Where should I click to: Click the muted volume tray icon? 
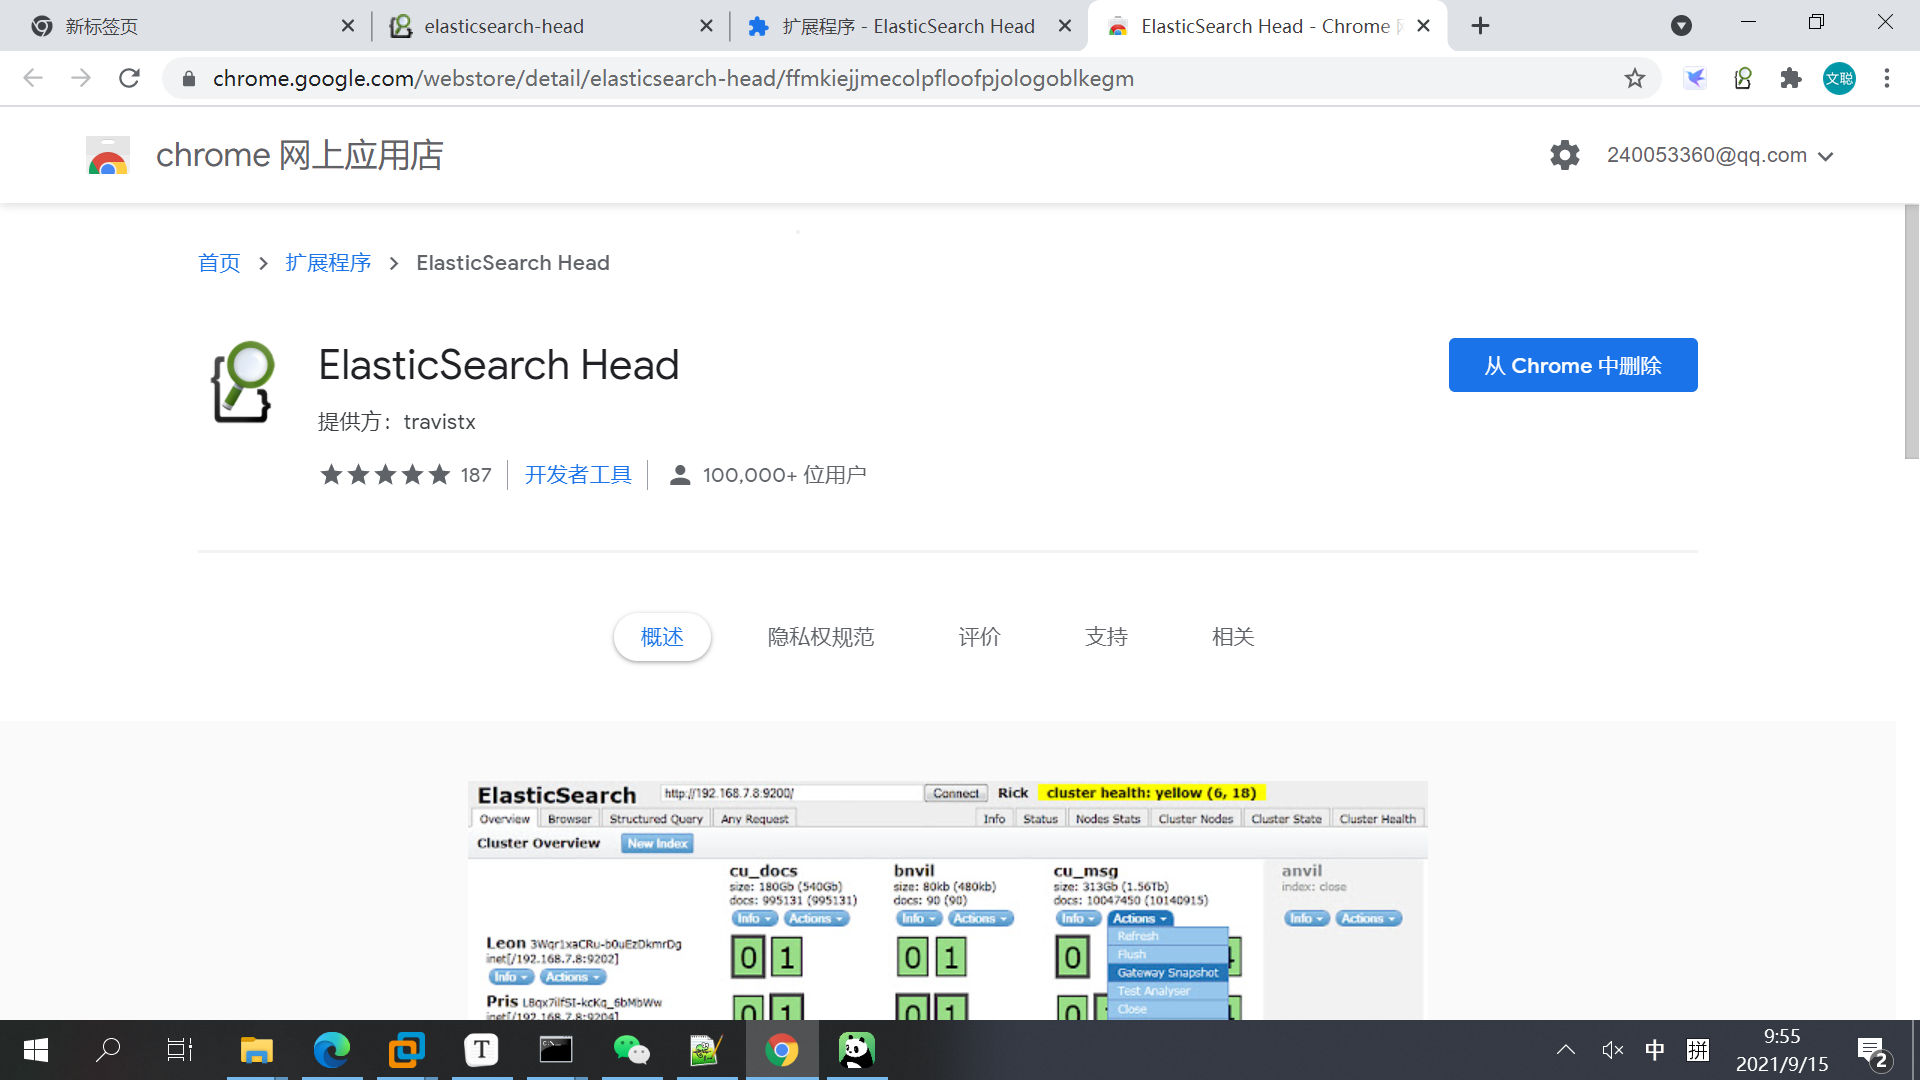(1612, 1050)
